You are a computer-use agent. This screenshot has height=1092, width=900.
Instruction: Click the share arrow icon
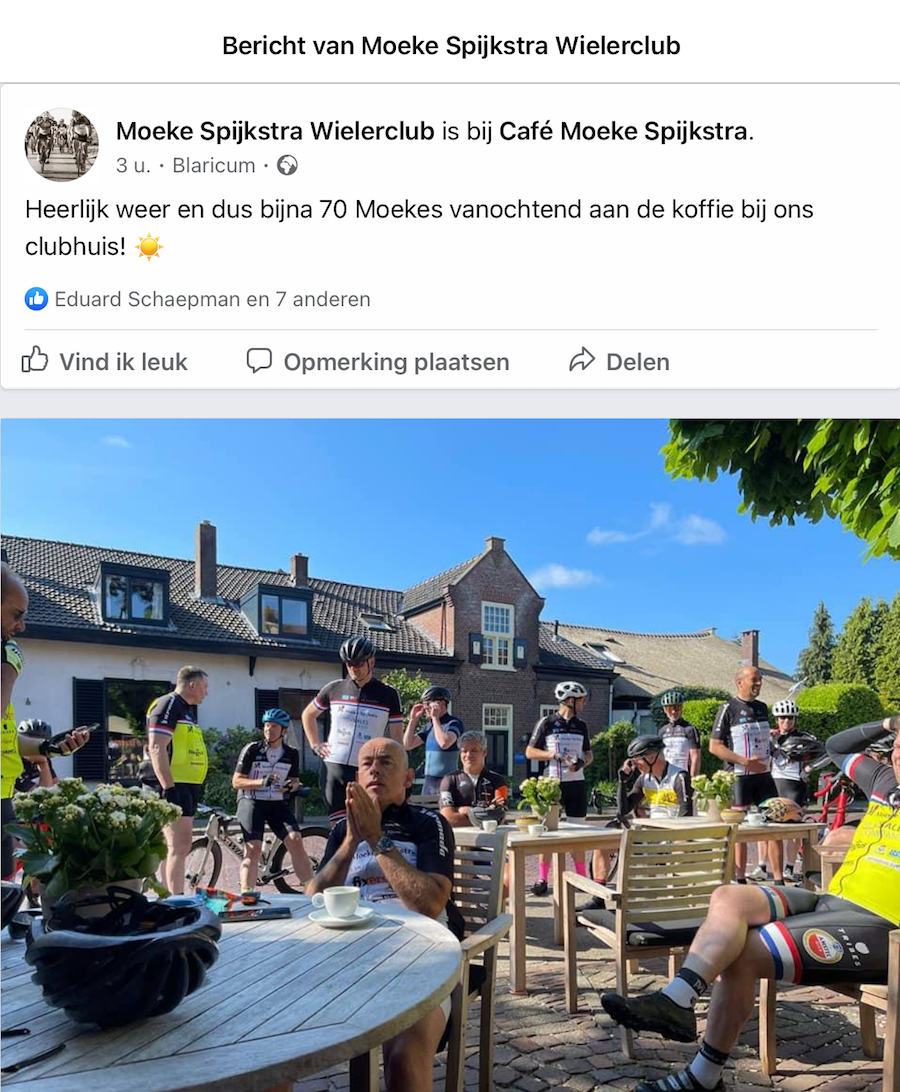pos(582,360)
